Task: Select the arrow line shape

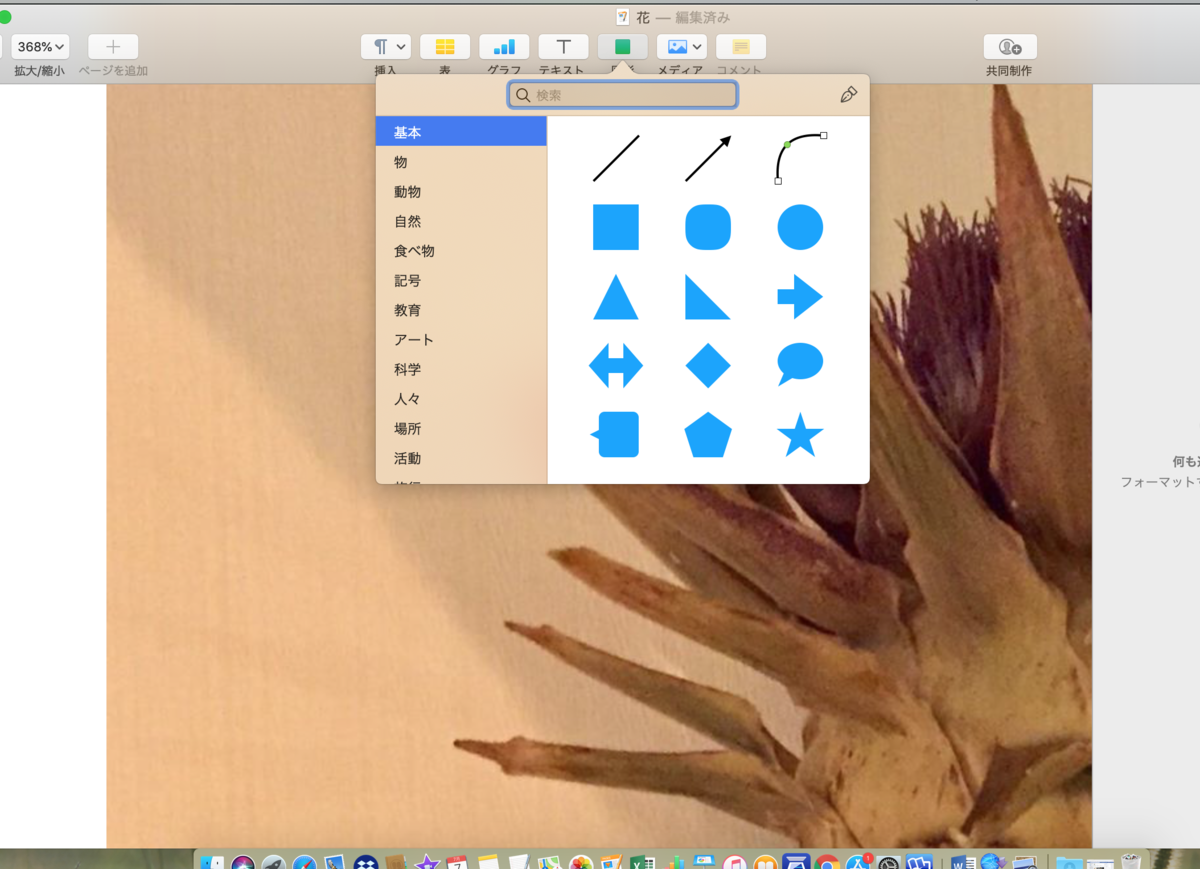Action: (x=708, y=159)
